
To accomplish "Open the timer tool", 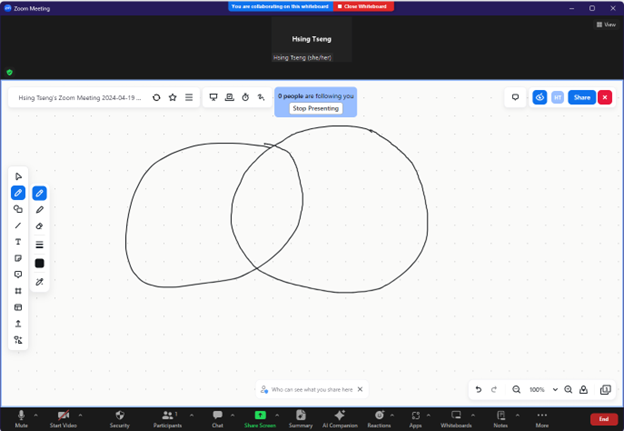I will (245, 97).
